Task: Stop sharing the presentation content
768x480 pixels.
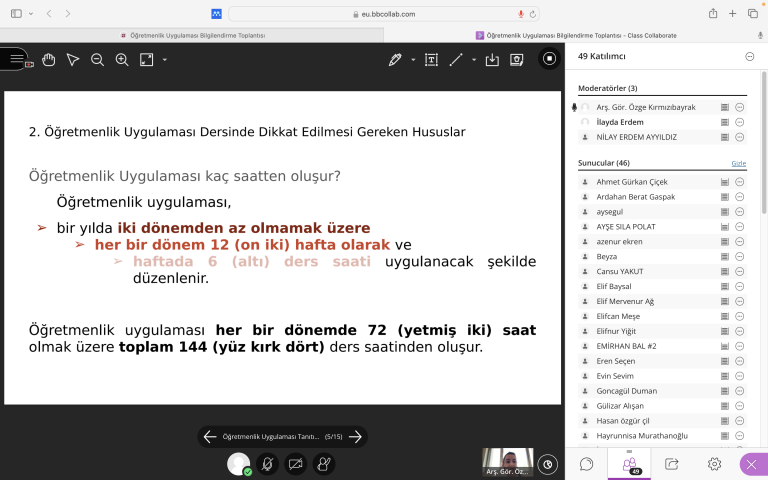Action: tap(549, 59)
